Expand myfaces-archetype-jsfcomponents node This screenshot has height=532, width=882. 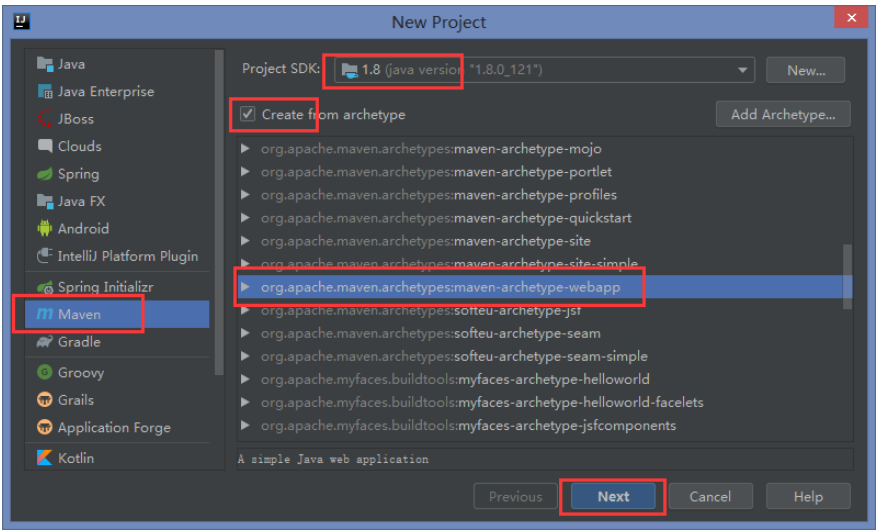click(245, 425)
